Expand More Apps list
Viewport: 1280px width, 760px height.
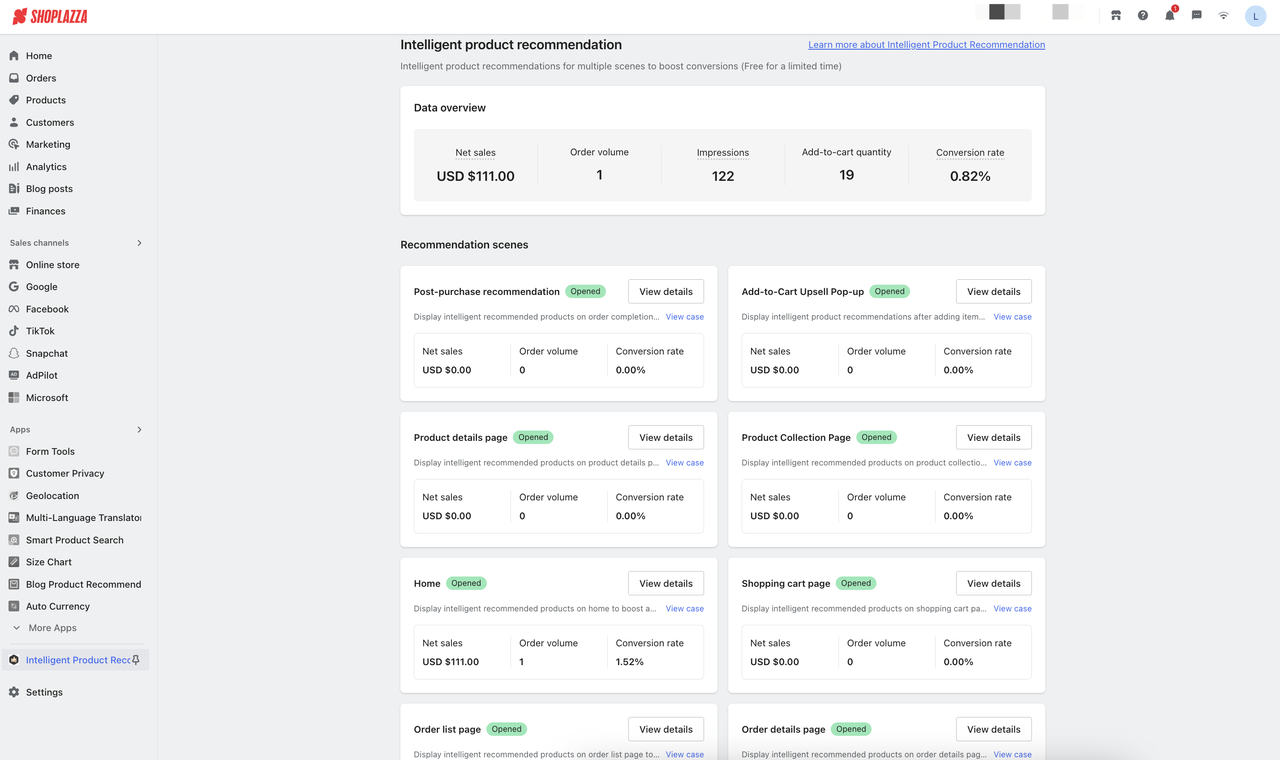point(52,628)
